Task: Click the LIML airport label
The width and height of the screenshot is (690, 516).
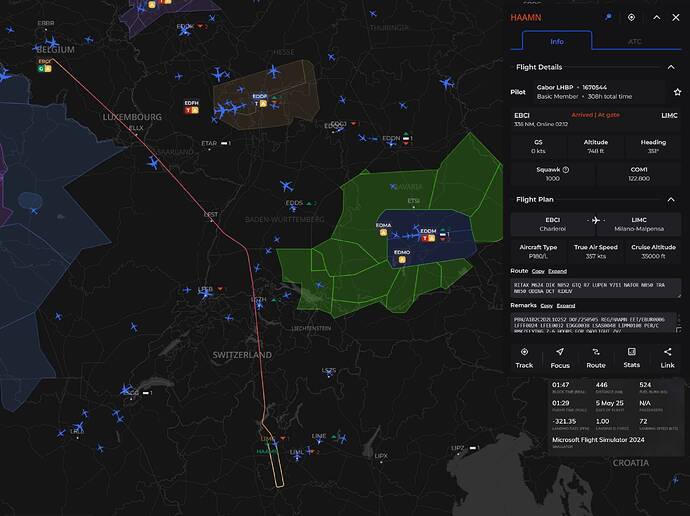Action: pos(297,452)
